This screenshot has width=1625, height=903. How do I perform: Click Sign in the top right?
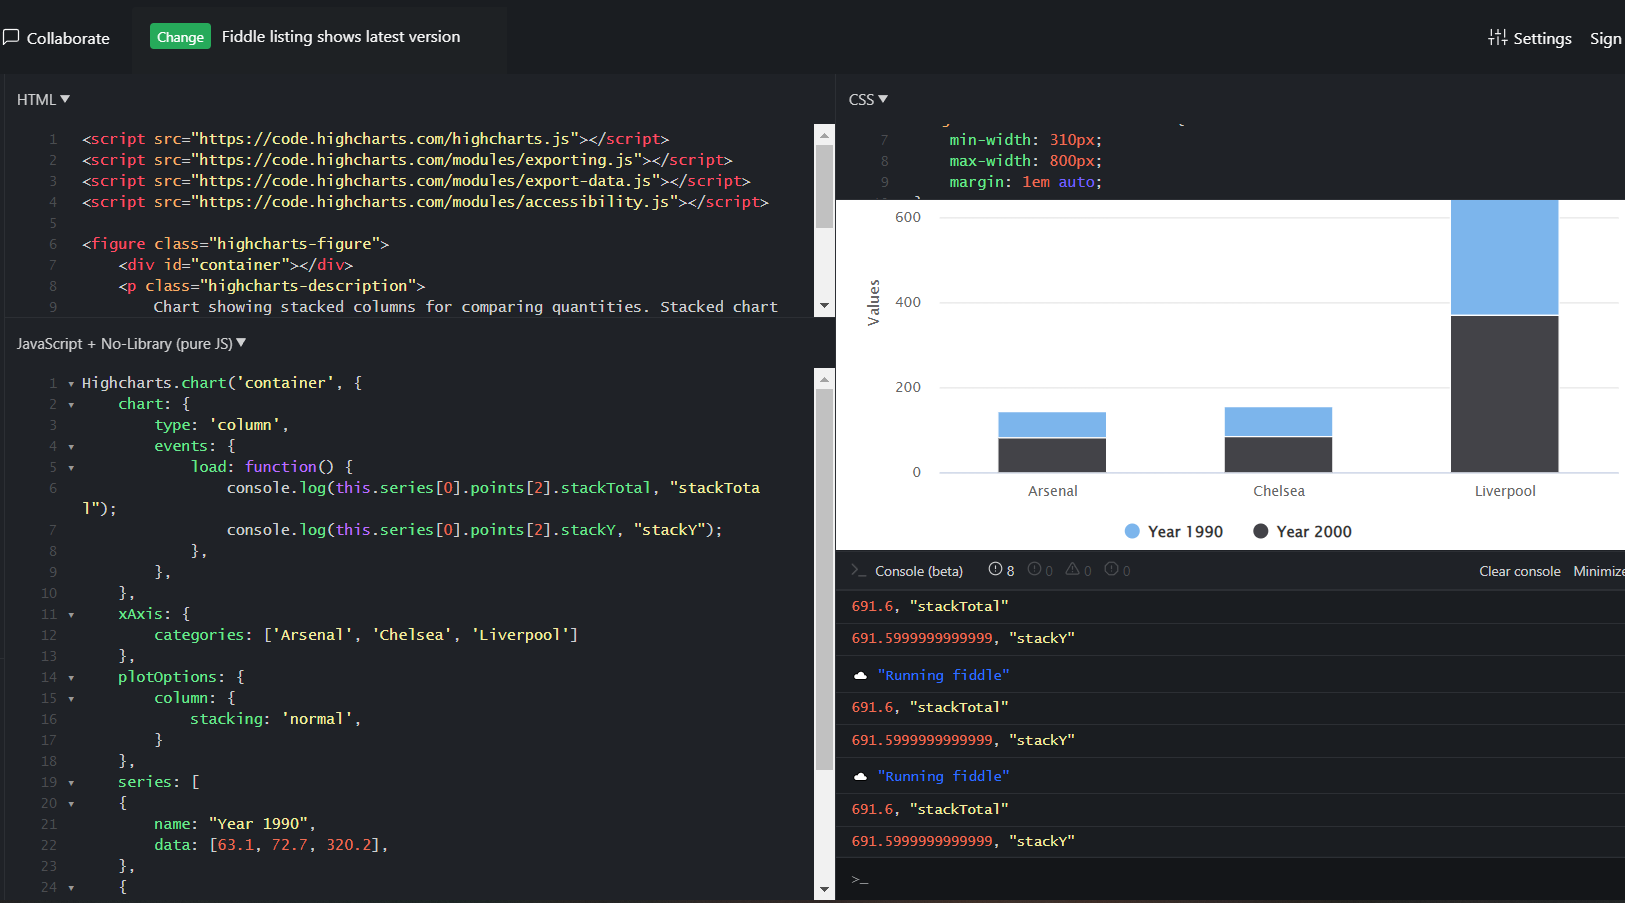(x=1606, y=38)
